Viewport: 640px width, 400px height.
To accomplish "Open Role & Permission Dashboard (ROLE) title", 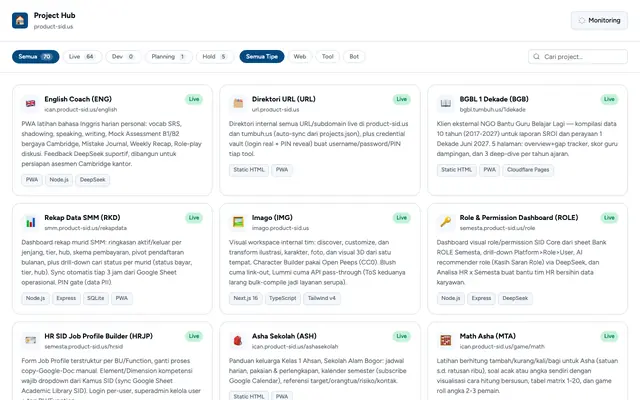I will click(519, 218).
